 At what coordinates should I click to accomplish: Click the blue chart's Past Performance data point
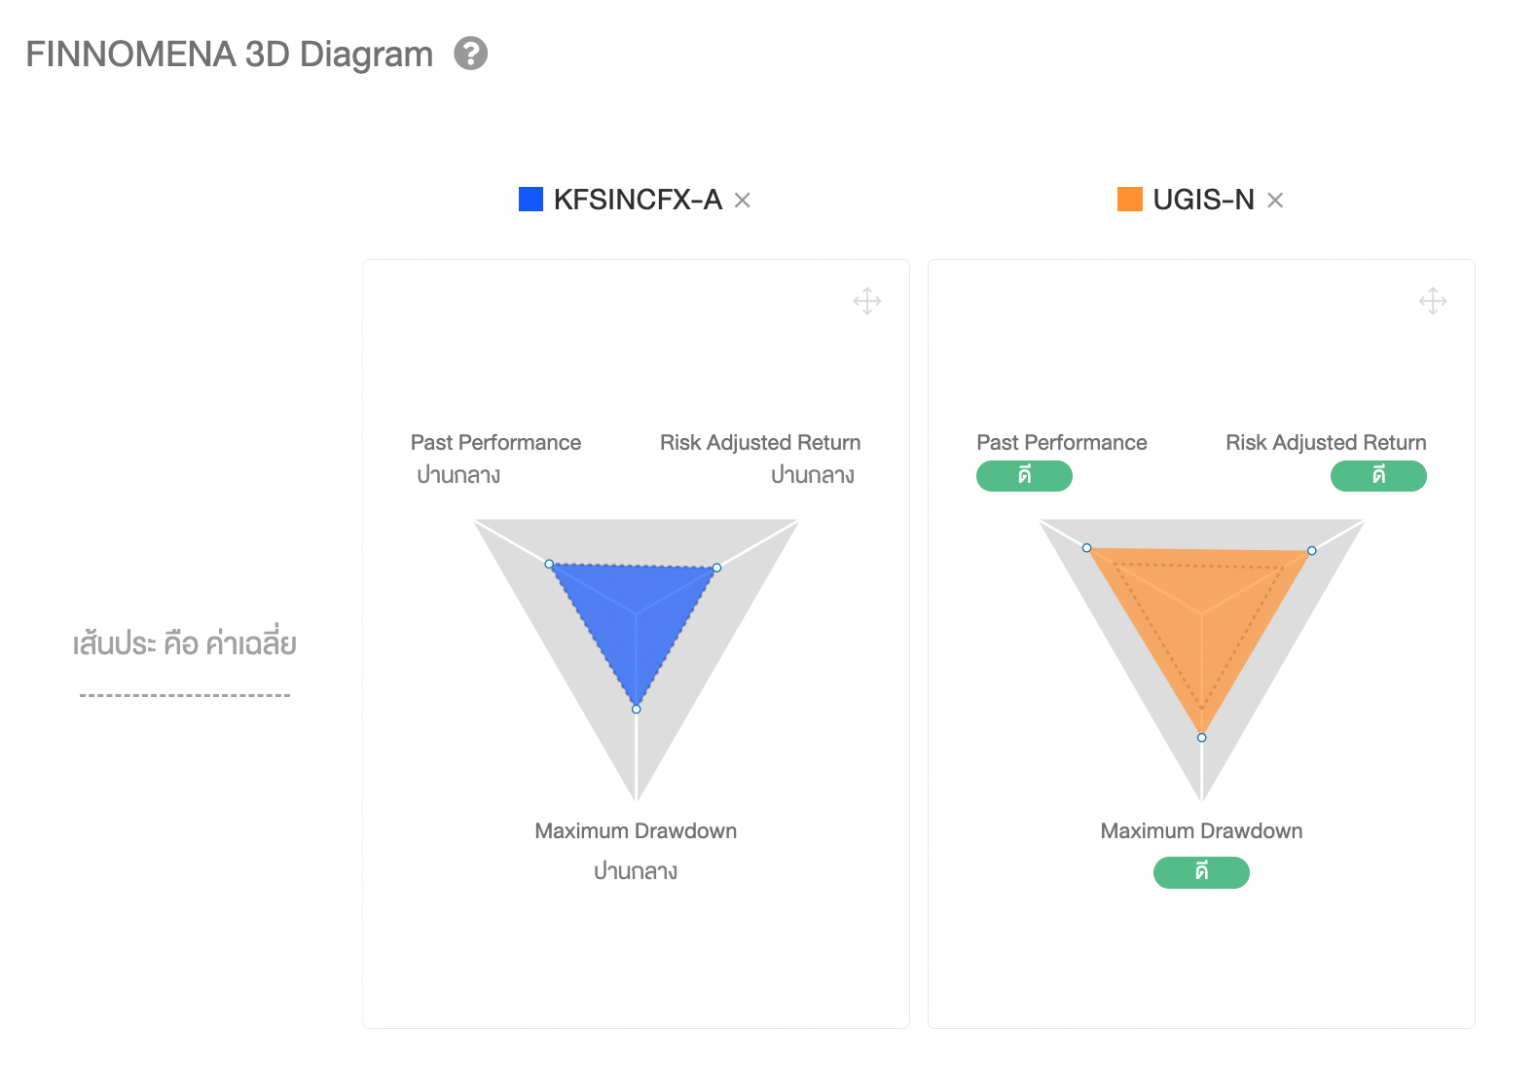tap(549, 564)
